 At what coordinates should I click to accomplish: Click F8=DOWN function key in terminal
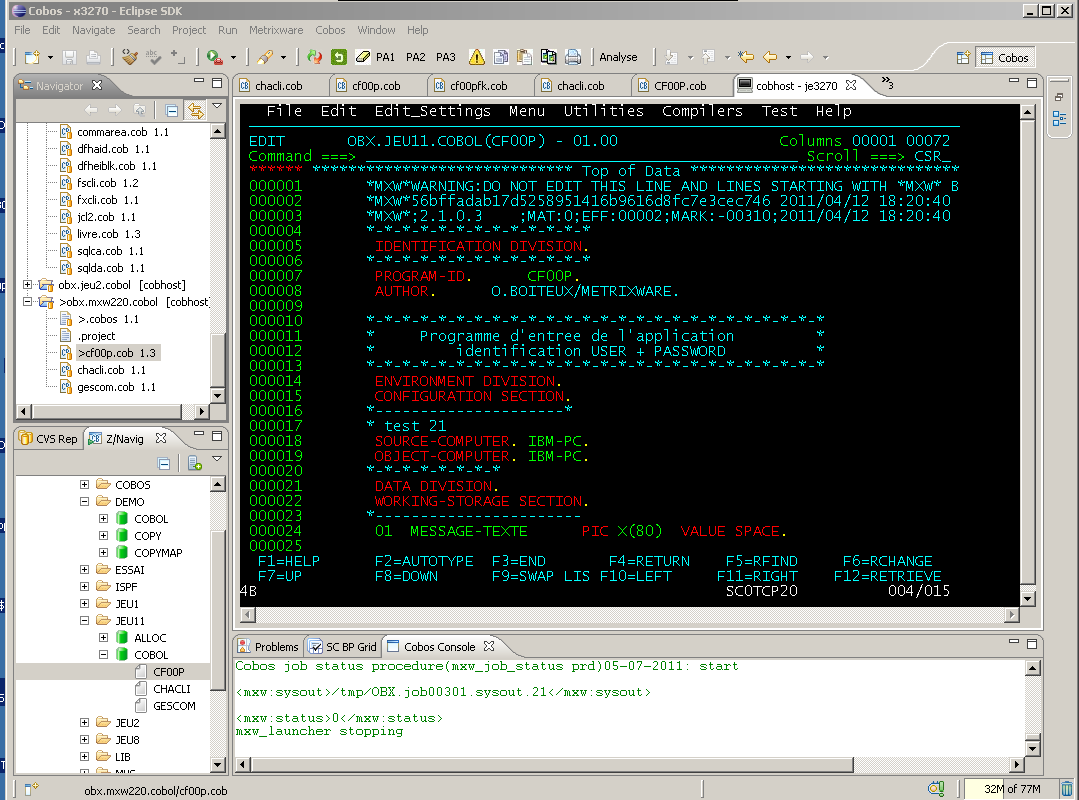click(406, 576)
